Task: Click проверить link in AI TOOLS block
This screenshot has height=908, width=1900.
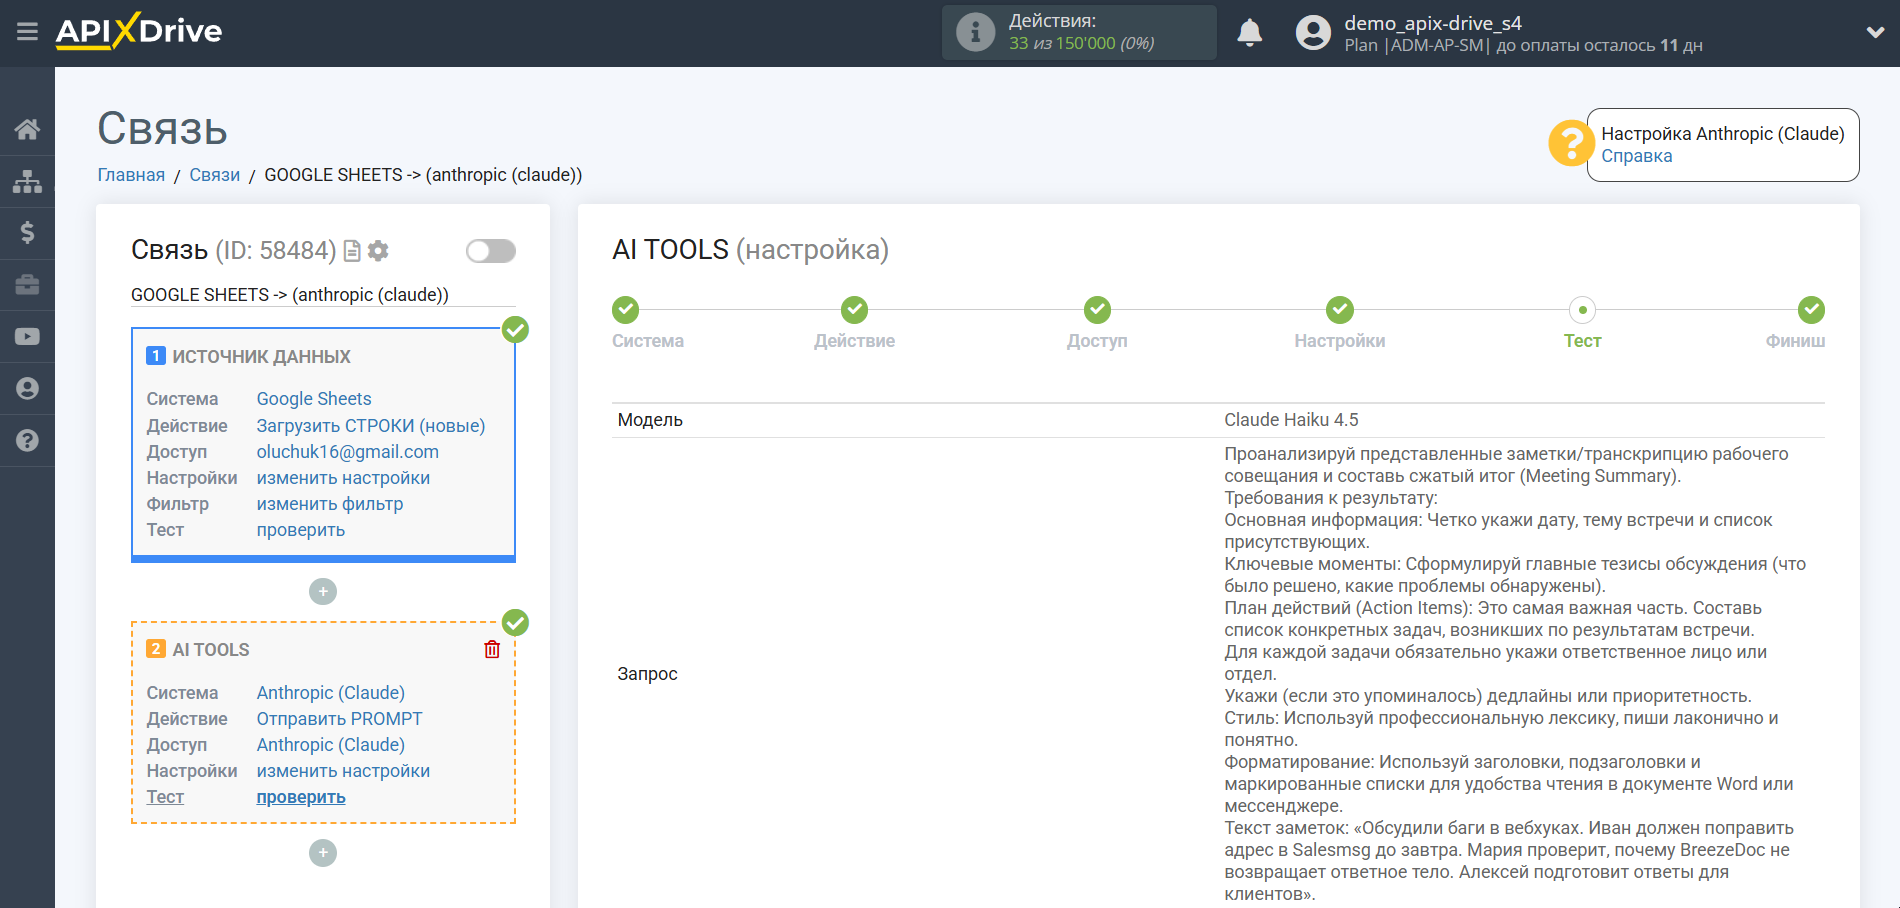Action: coord(301,797)
